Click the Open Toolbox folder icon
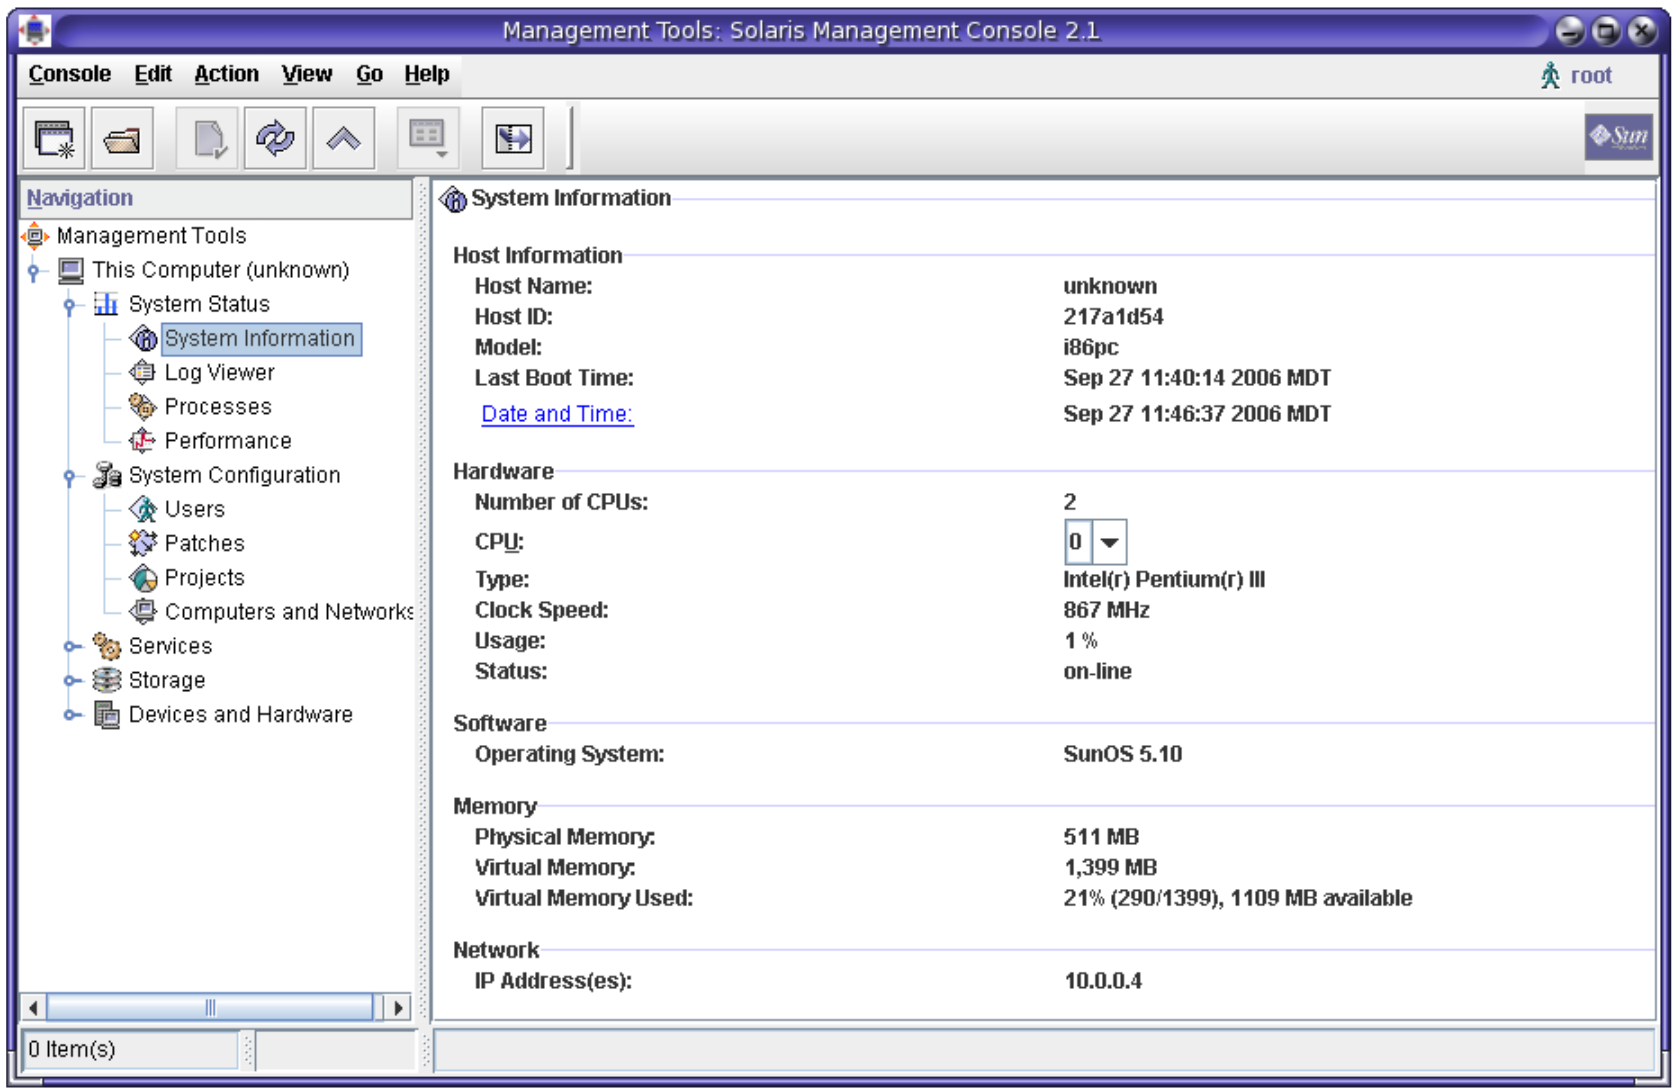This screenshot has width=1678, height=1092. pos(122,139)
